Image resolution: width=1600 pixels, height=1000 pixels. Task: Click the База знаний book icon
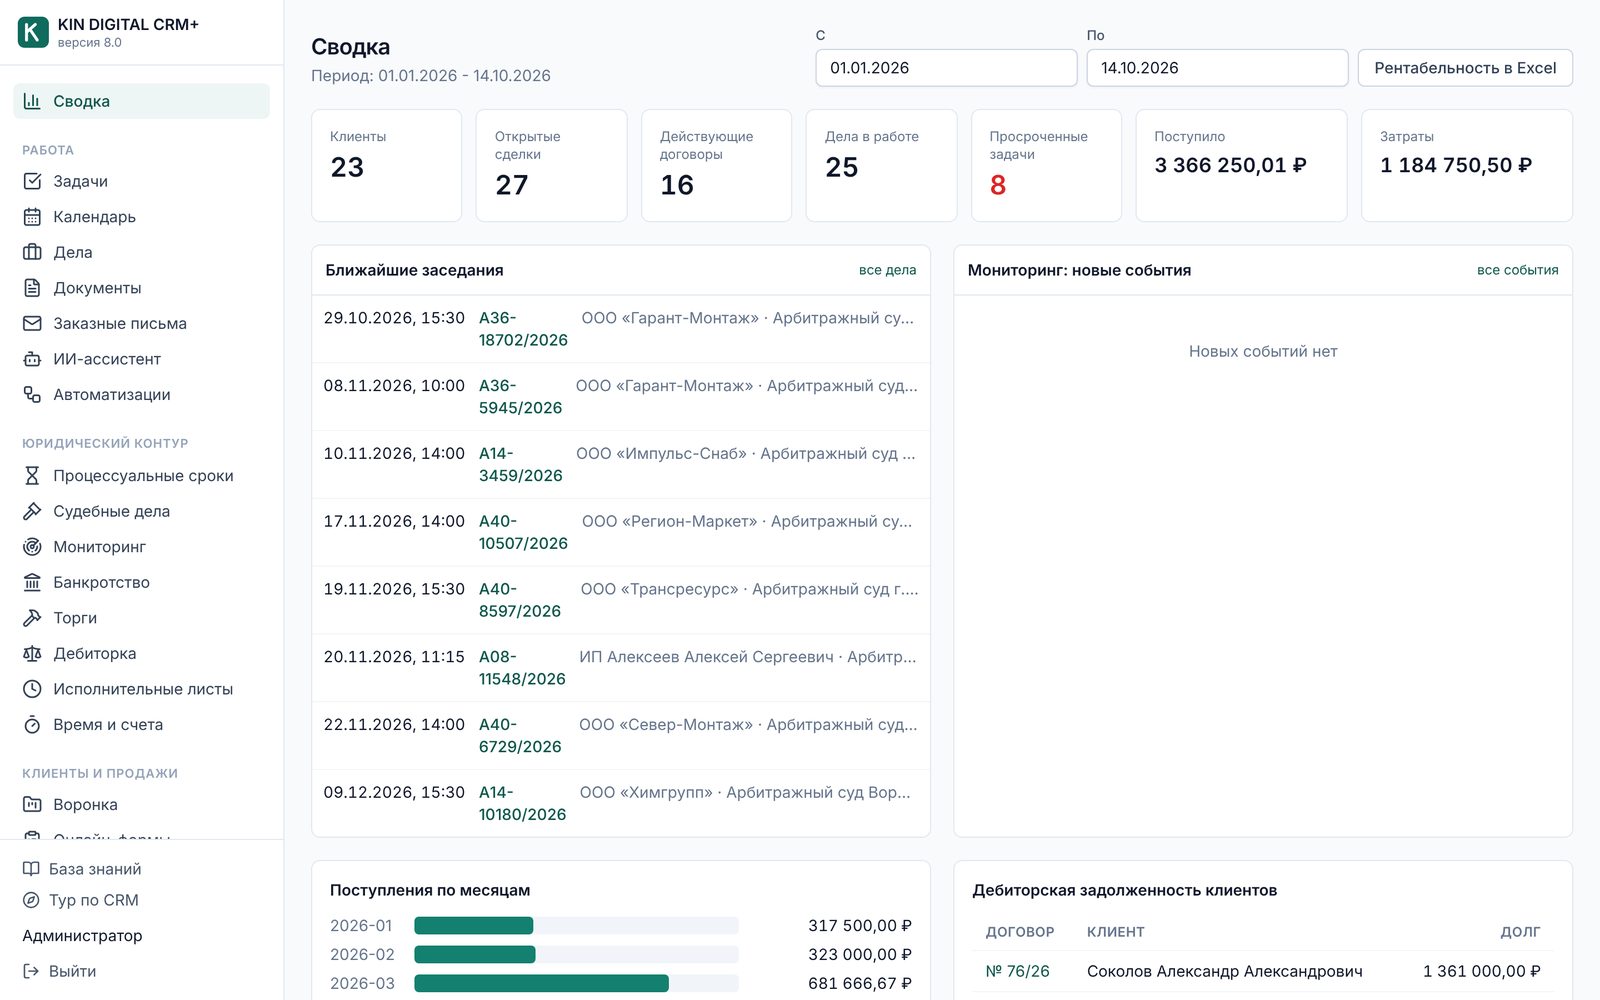[x=31, y=869]
